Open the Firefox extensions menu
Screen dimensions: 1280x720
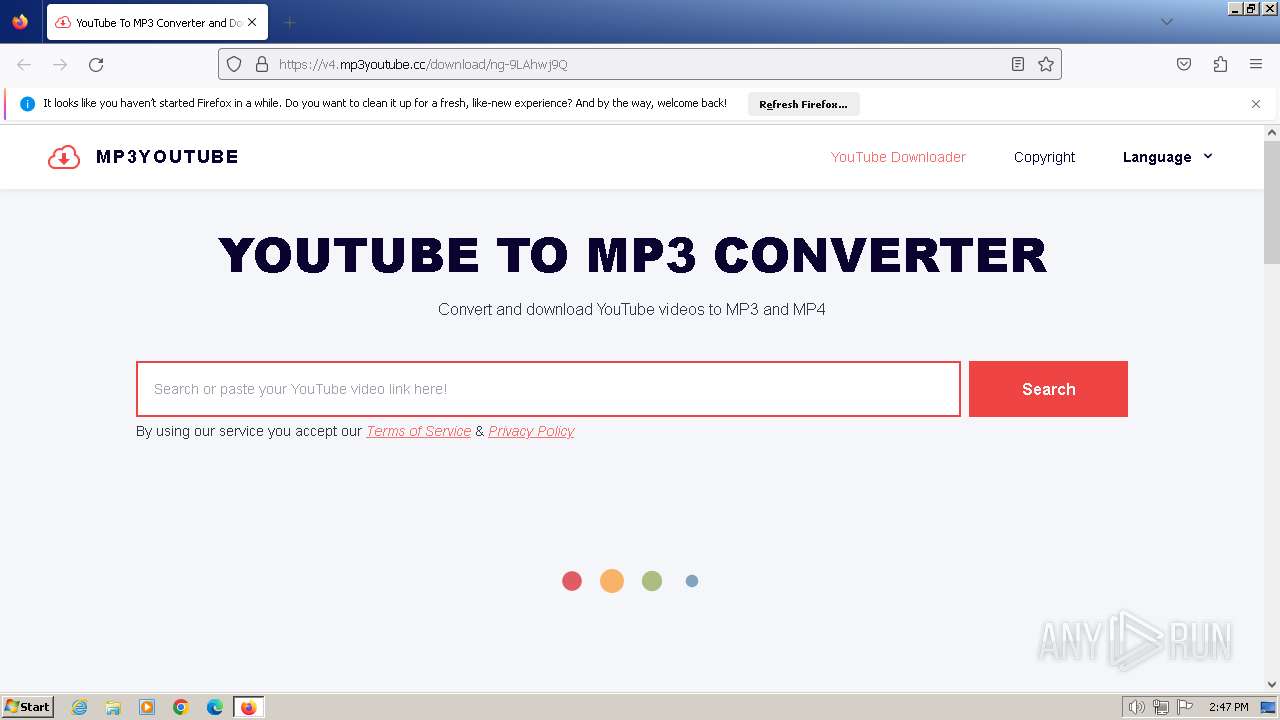(1220, 64)
